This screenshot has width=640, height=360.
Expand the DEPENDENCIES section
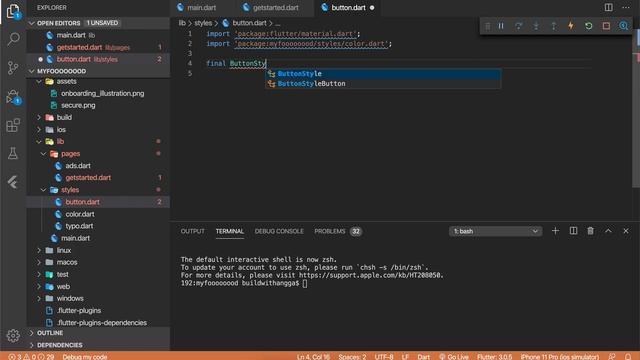(98, 345)
